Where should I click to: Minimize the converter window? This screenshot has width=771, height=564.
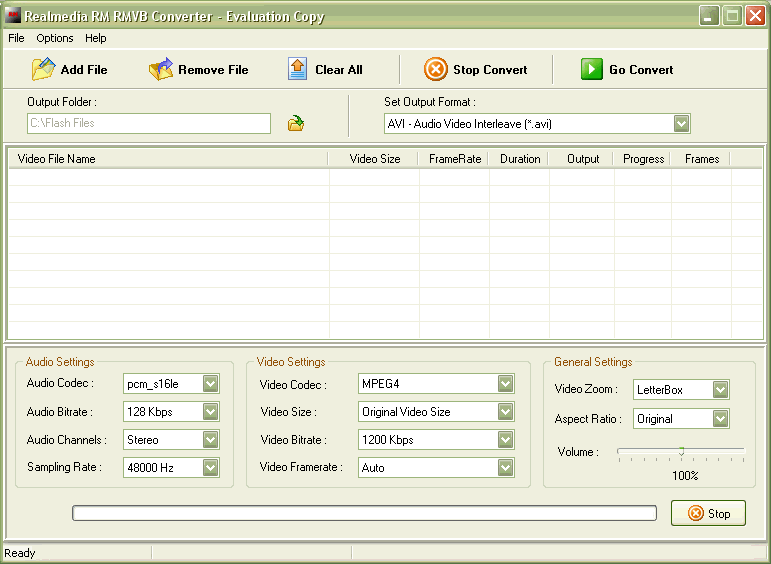(x=709, y=16)
